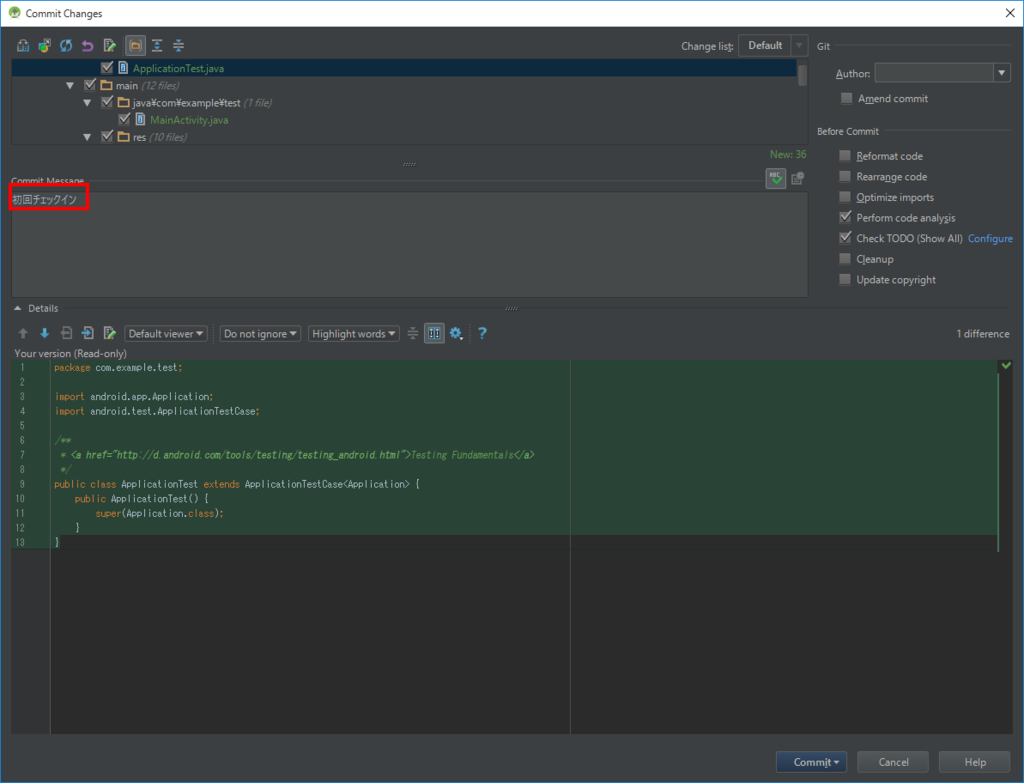Click the 'Your version (Read-only)' label

71,353
